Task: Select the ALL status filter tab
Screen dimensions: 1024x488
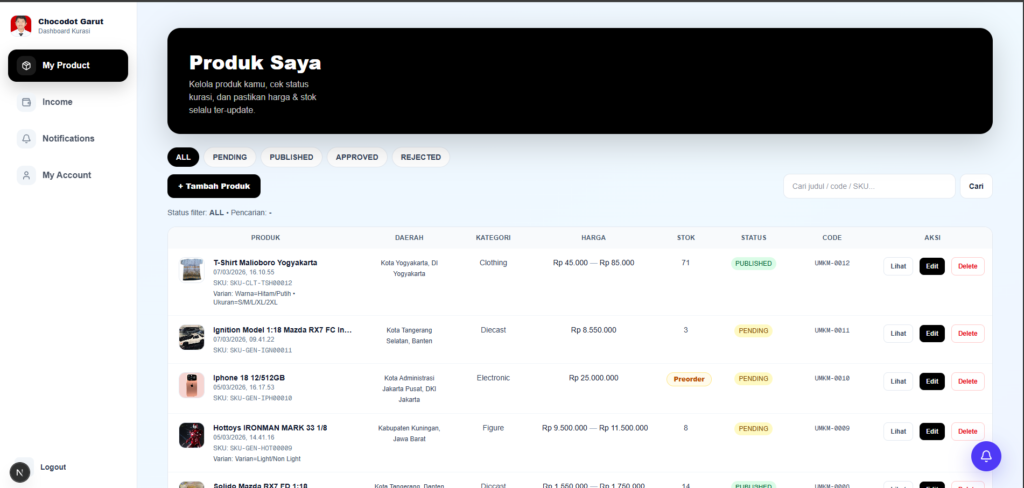Action: pos(183,157)
